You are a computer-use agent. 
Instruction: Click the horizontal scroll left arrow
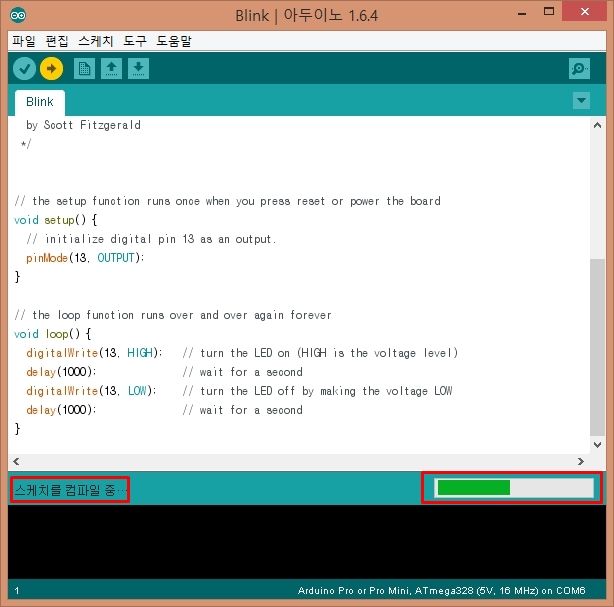16,461
